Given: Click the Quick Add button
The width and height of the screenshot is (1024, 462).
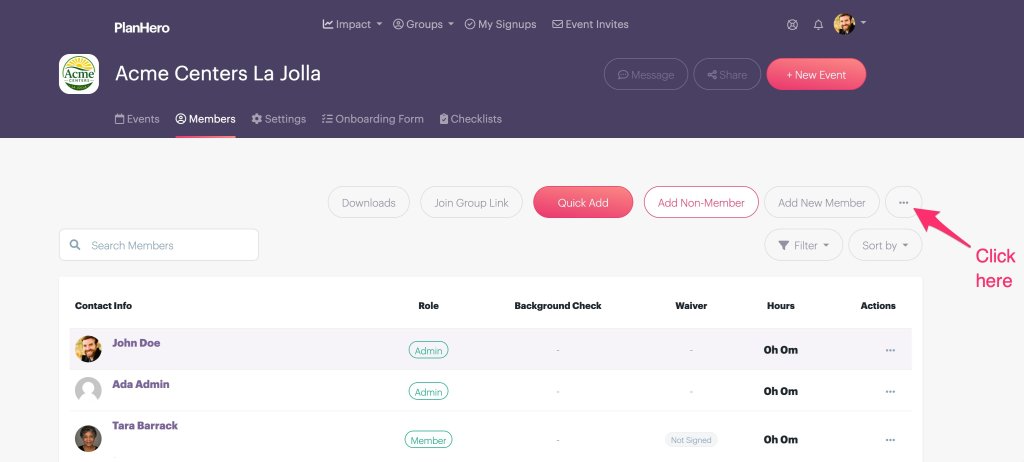Looking at the screenshot, I should (x=583, y=203).
